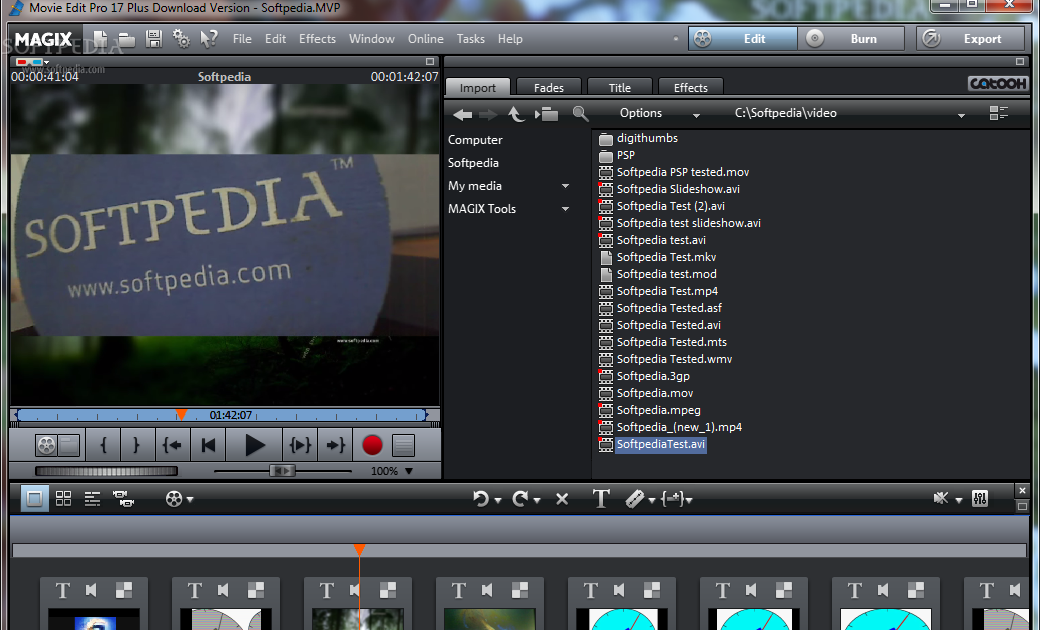Set range start with the left brace button
Screen dimensions: 1040x630
(x=103, y=445)
